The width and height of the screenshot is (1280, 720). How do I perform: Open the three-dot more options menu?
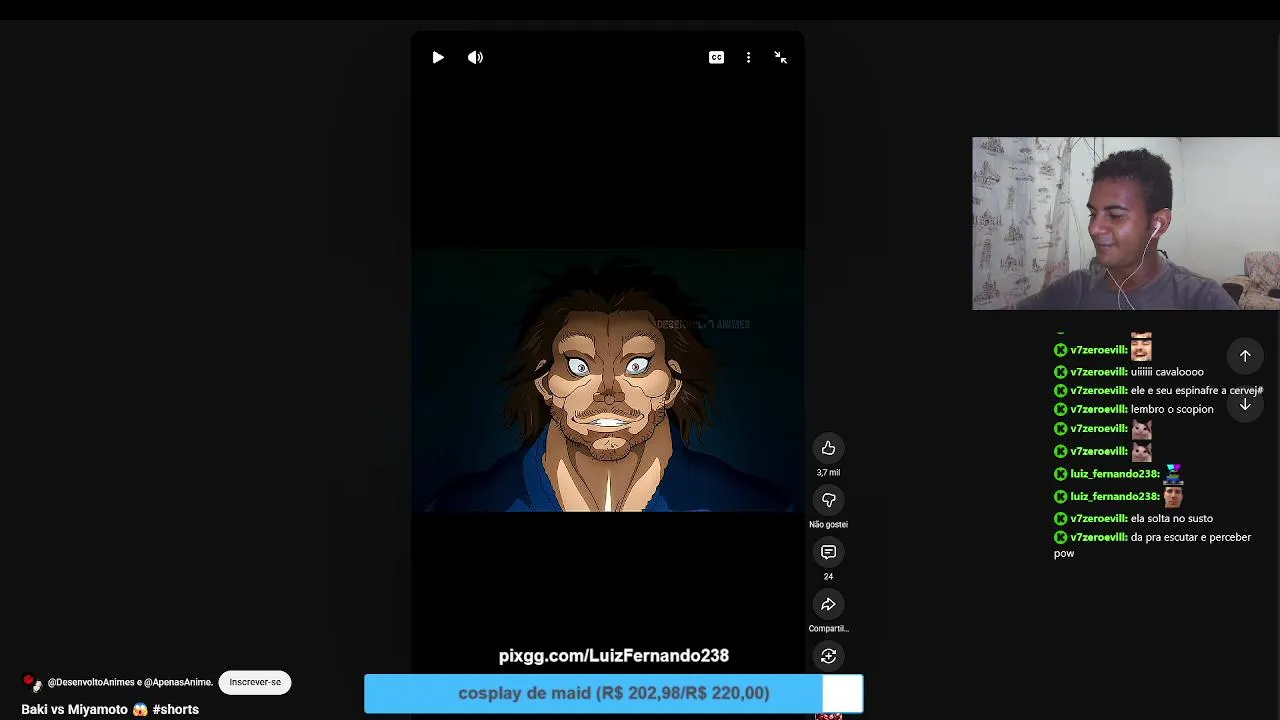(748, 58)
